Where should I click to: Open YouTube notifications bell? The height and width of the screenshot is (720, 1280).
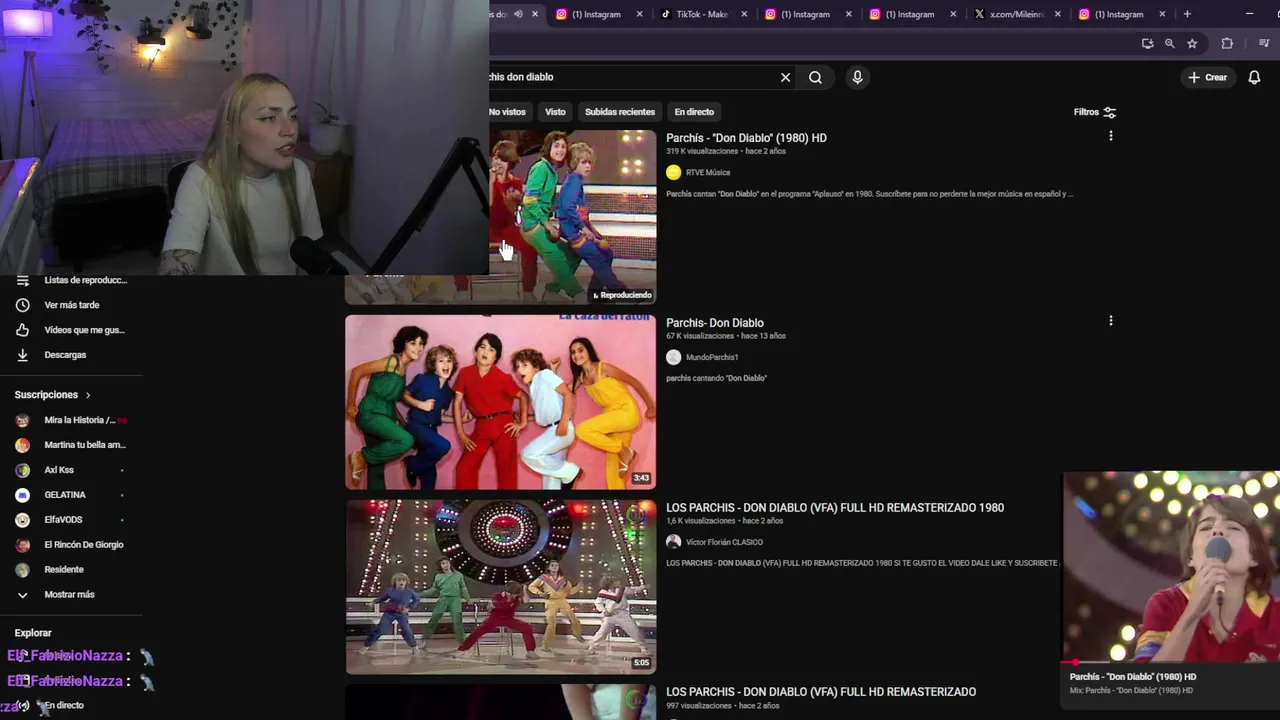pos(1254,77)
